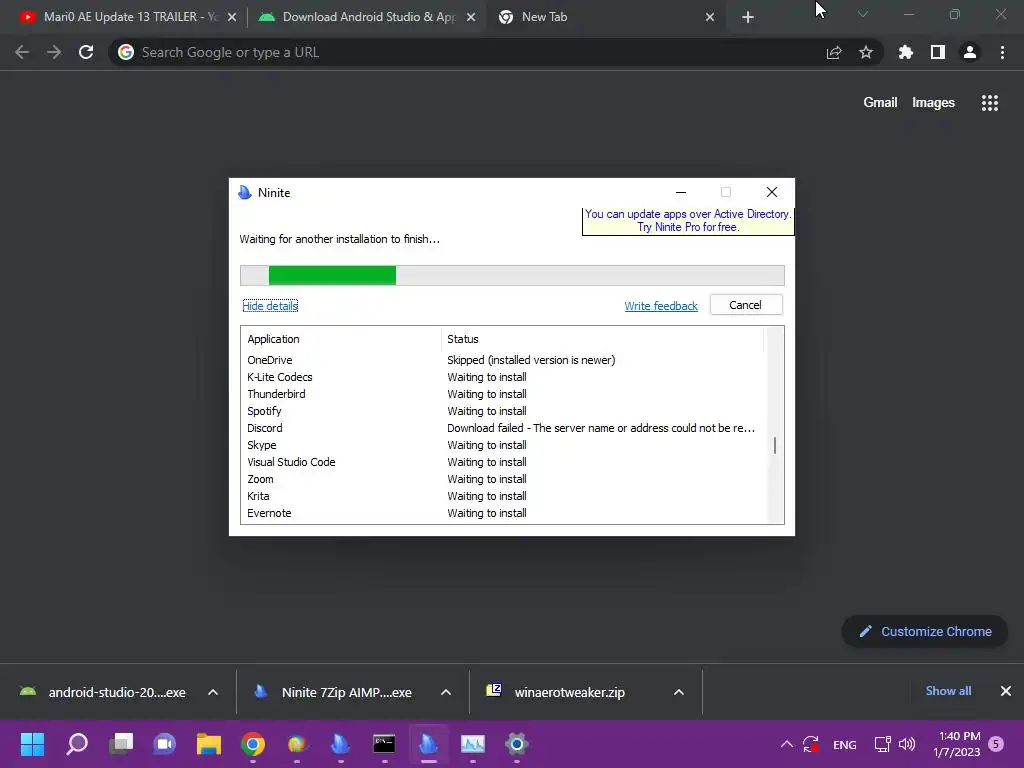The width and height of the screenshot is (1024, 768).
Task: Select the Zoom row
Action: click(503, 479)
